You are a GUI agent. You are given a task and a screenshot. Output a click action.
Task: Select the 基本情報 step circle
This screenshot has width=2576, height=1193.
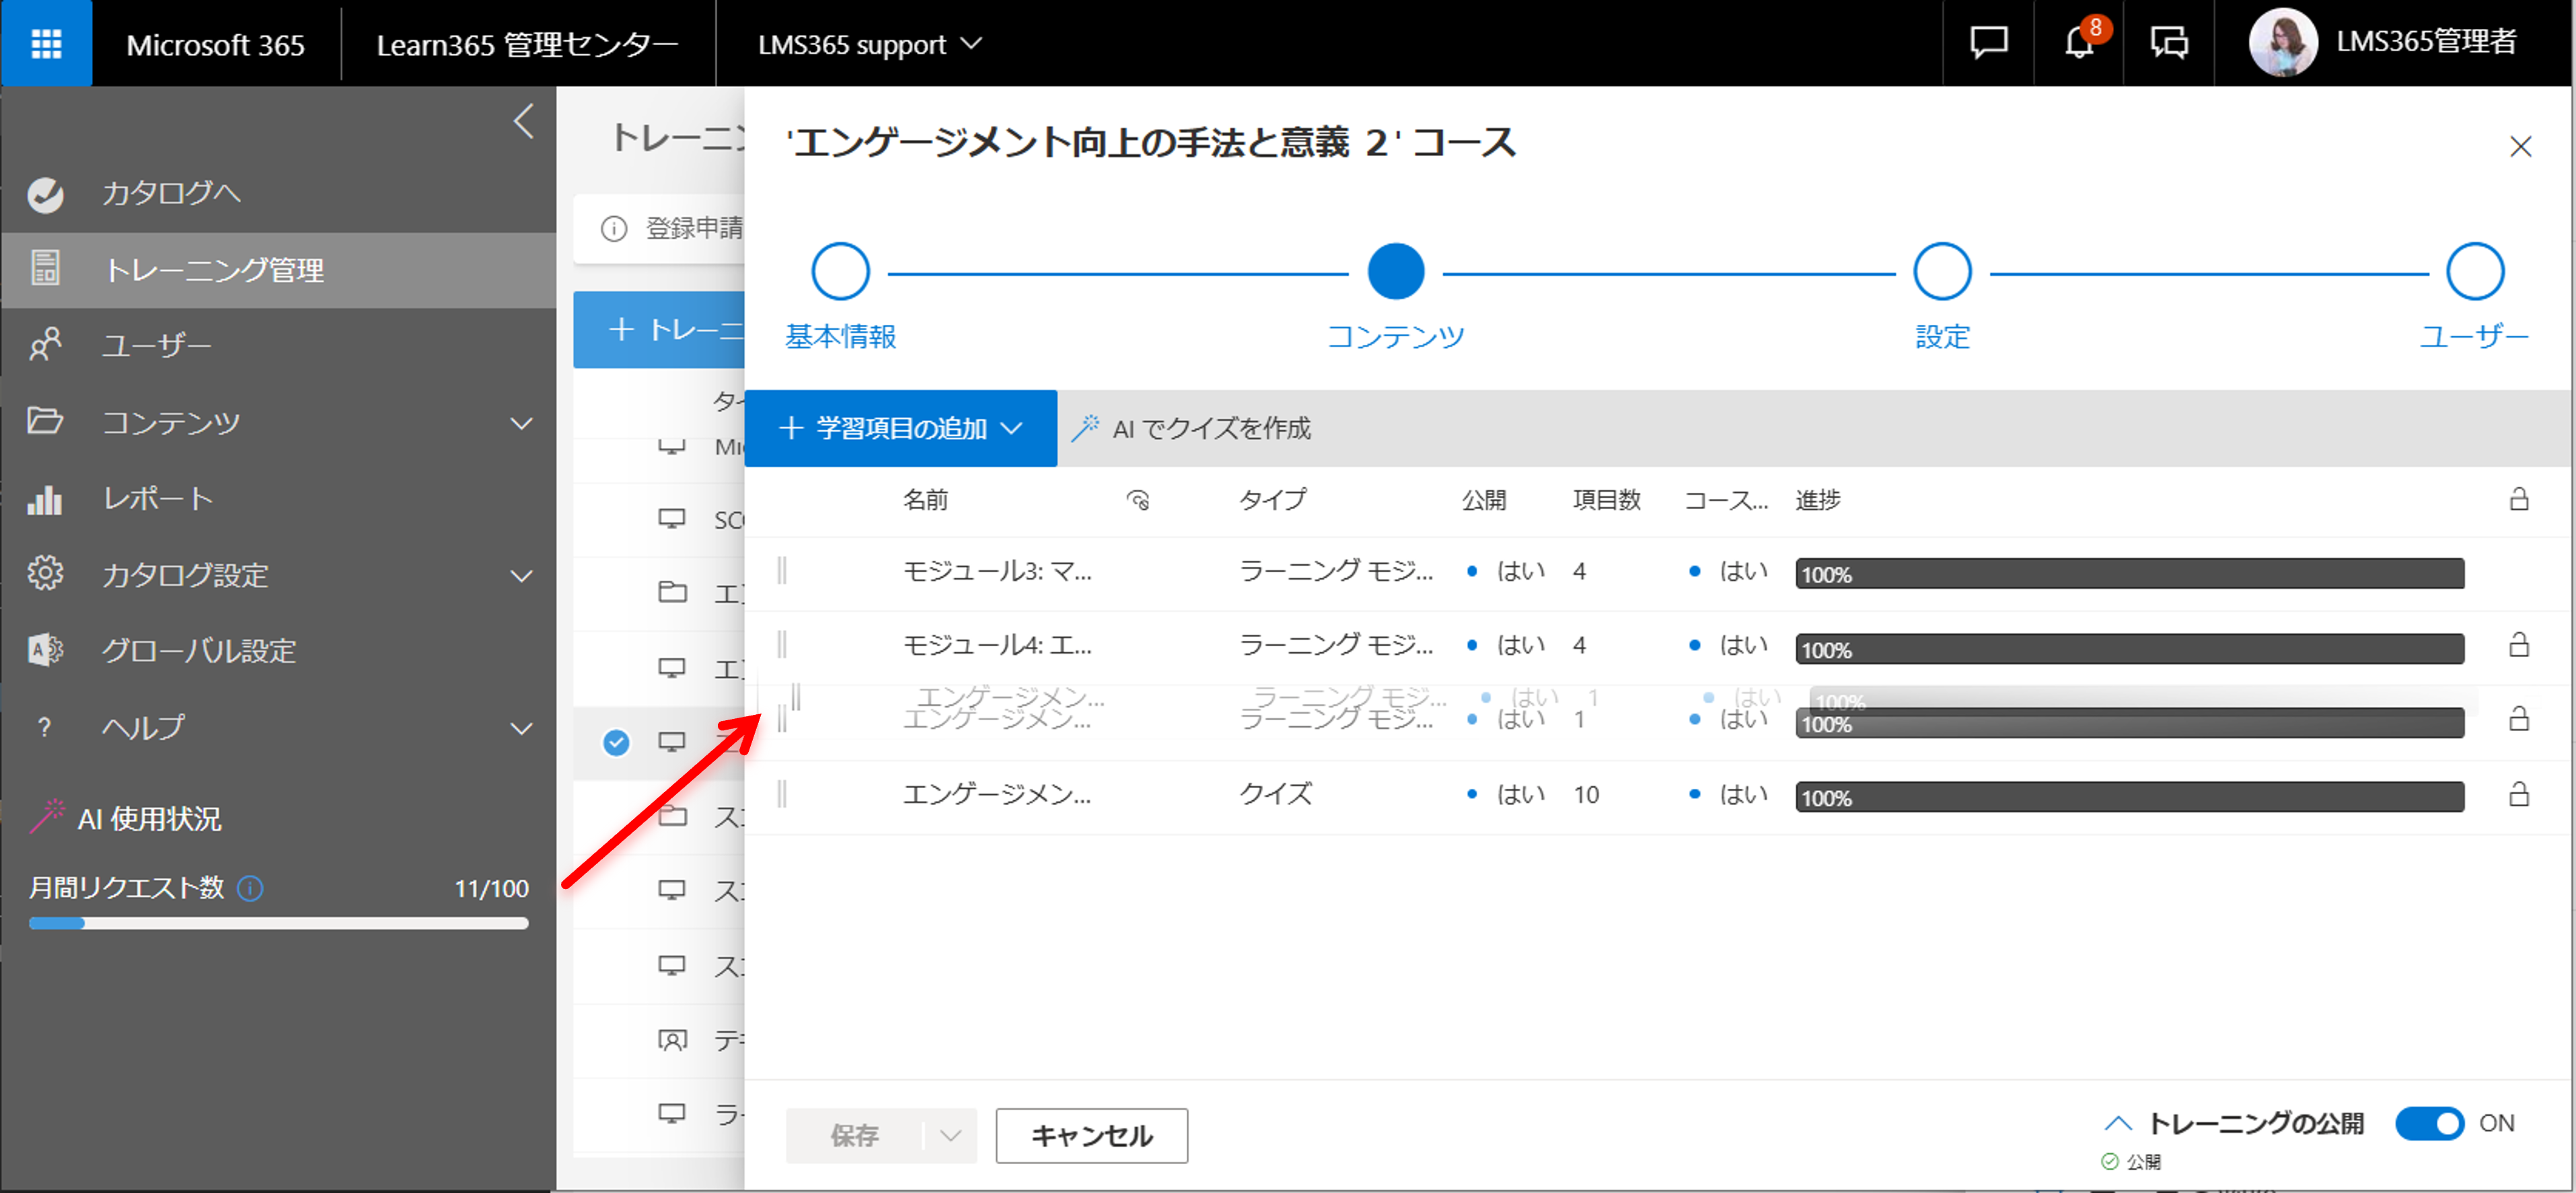pyautogui.click(x=840, y=271)
